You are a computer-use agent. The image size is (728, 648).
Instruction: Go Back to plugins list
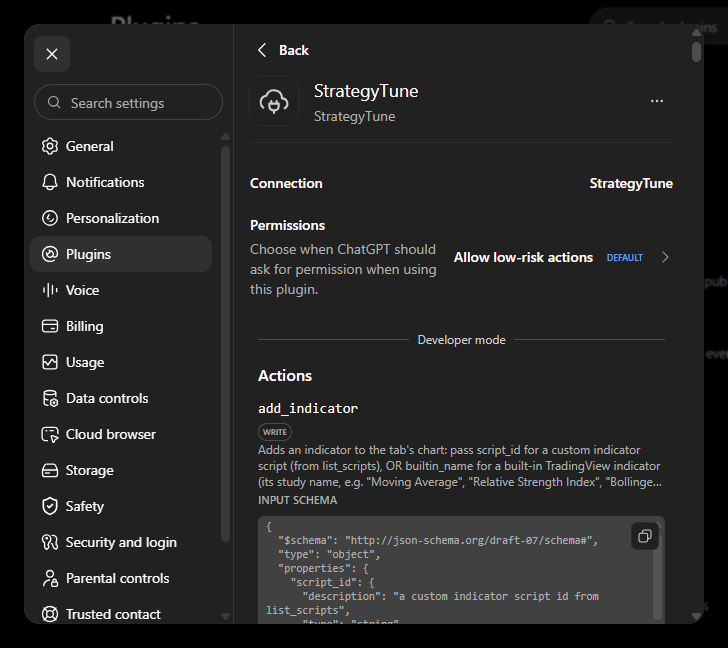[x=283, y=50]
